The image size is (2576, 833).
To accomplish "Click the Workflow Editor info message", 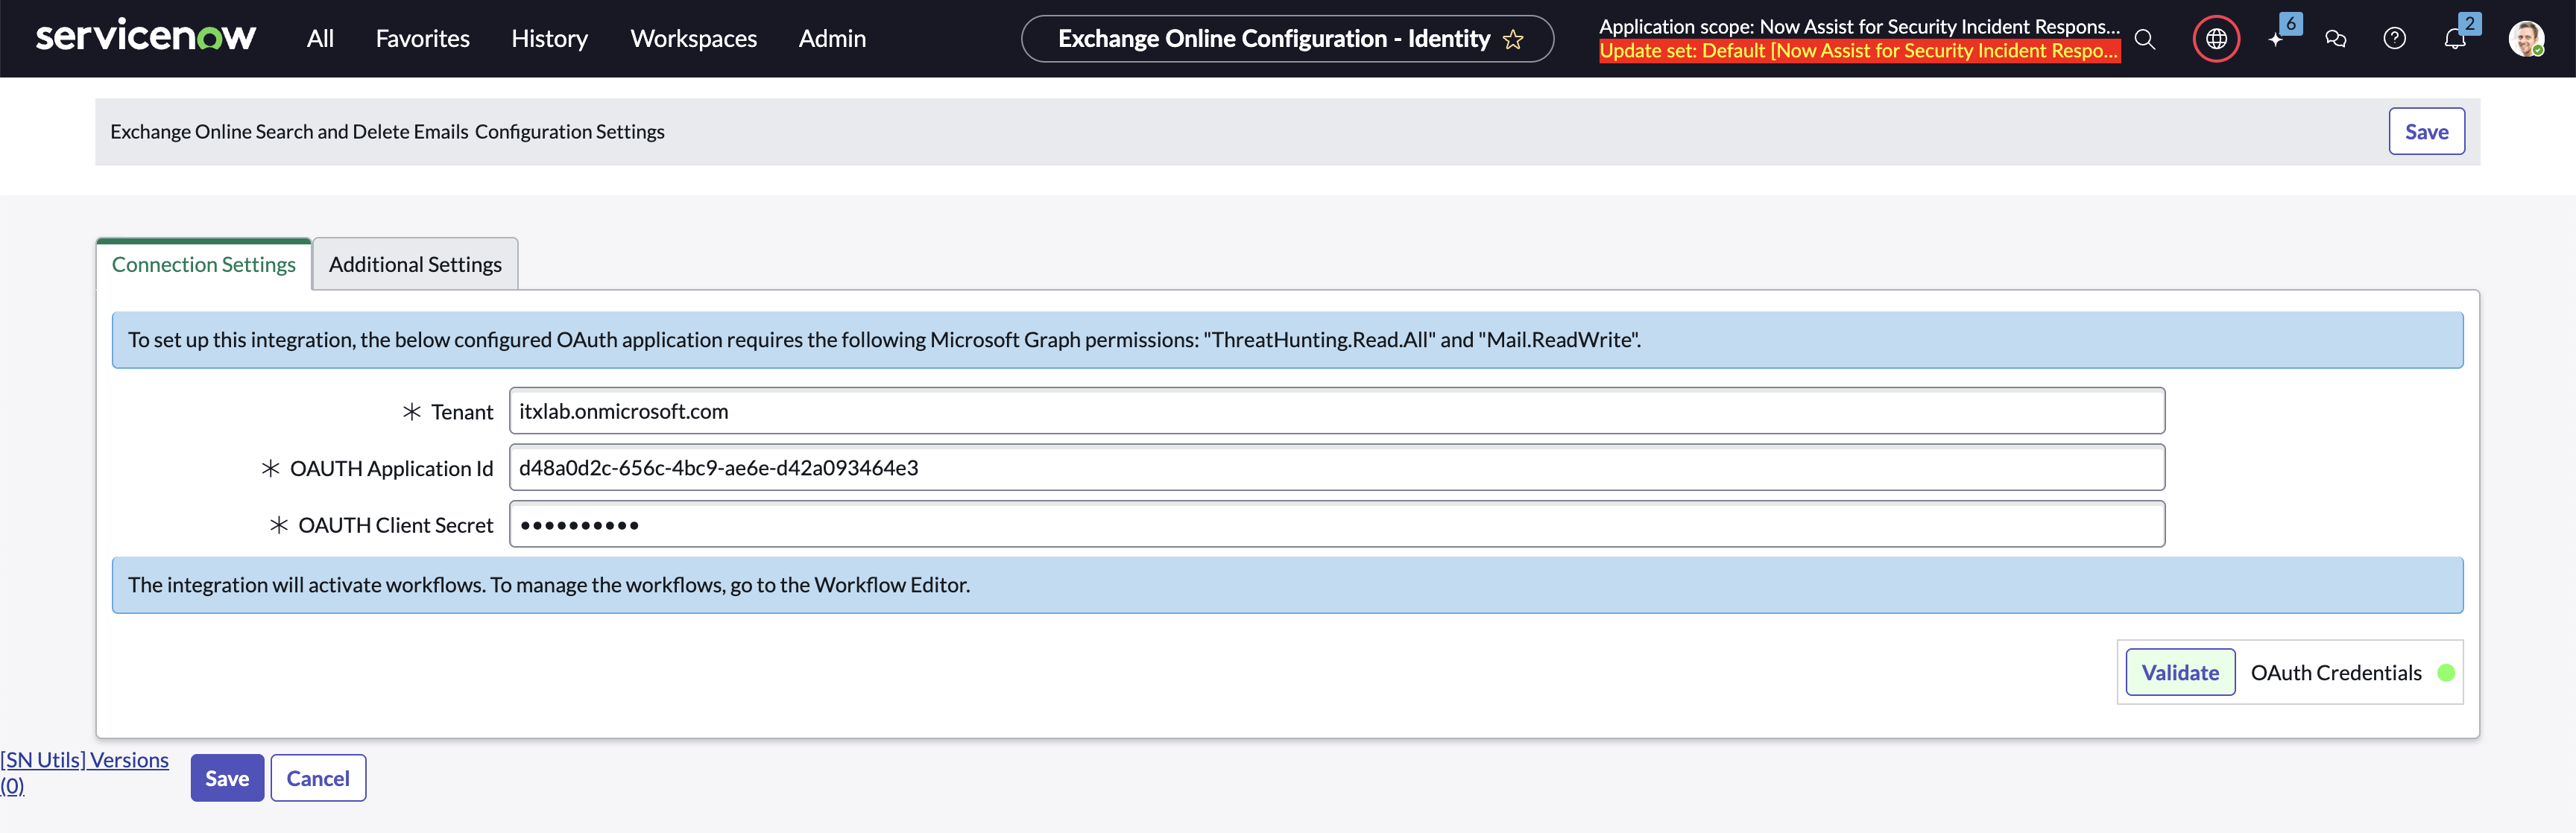I will click(1287, 585).
